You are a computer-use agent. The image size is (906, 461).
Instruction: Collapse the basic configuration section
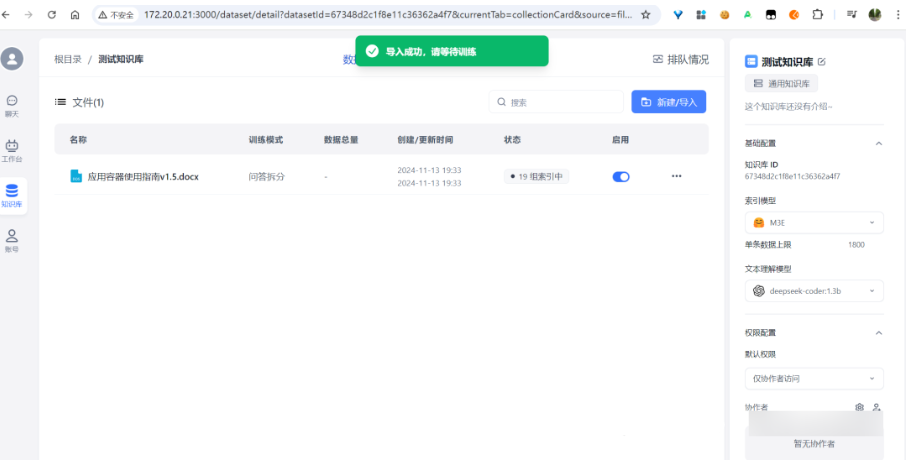click(879, 143)
